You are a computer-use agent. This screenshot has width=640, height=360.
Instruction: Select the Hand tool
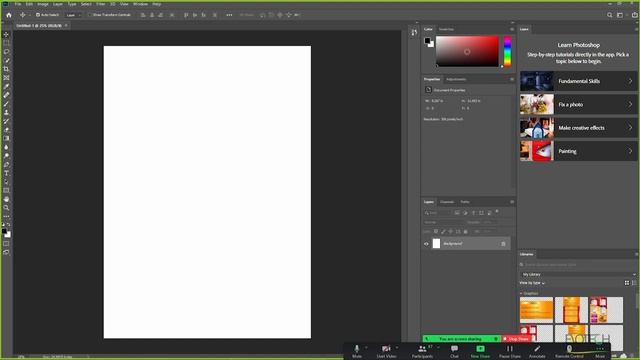(6, 199)
